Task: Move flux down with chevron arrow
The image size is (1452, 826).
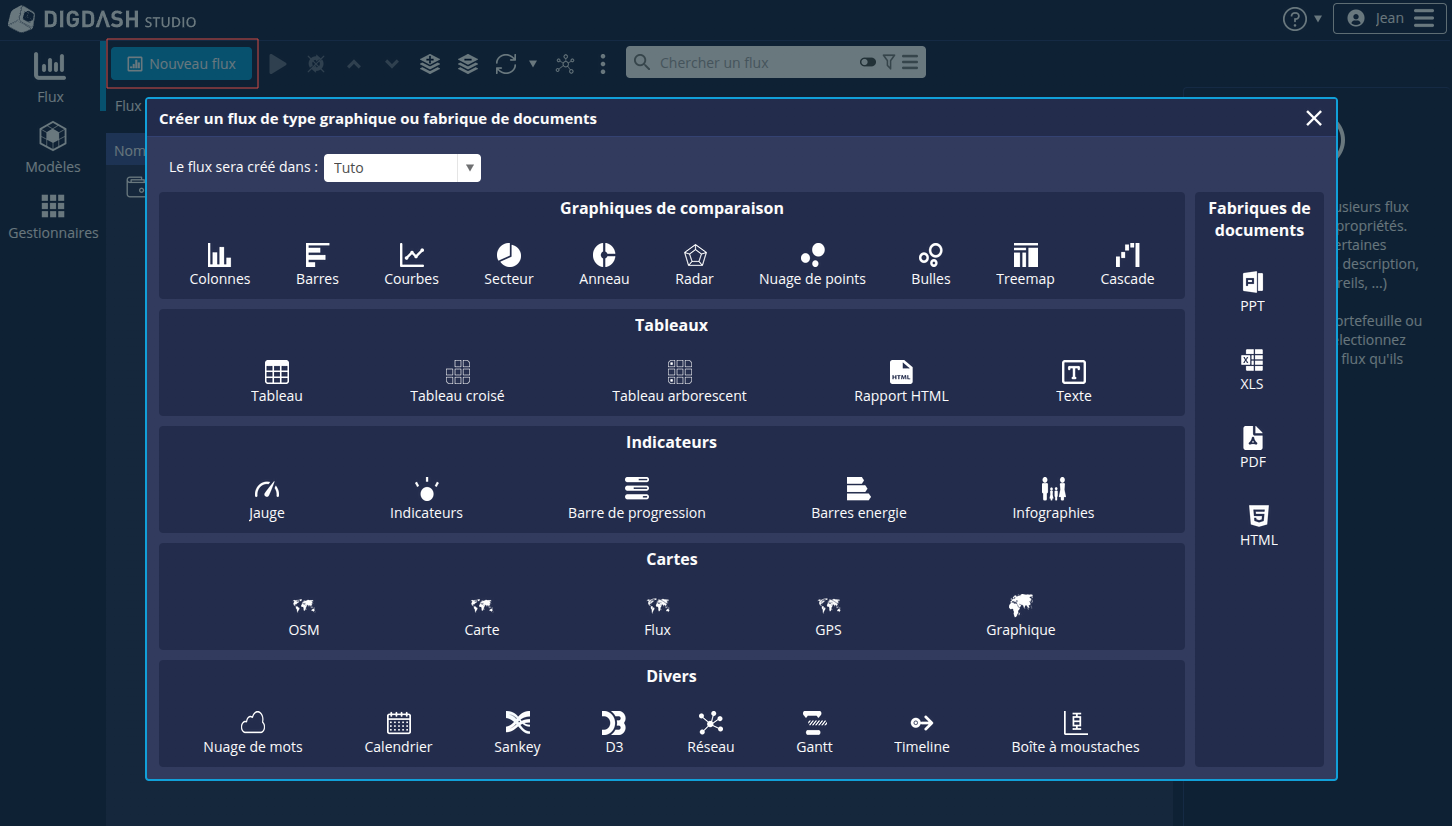Action: (392, 64)
